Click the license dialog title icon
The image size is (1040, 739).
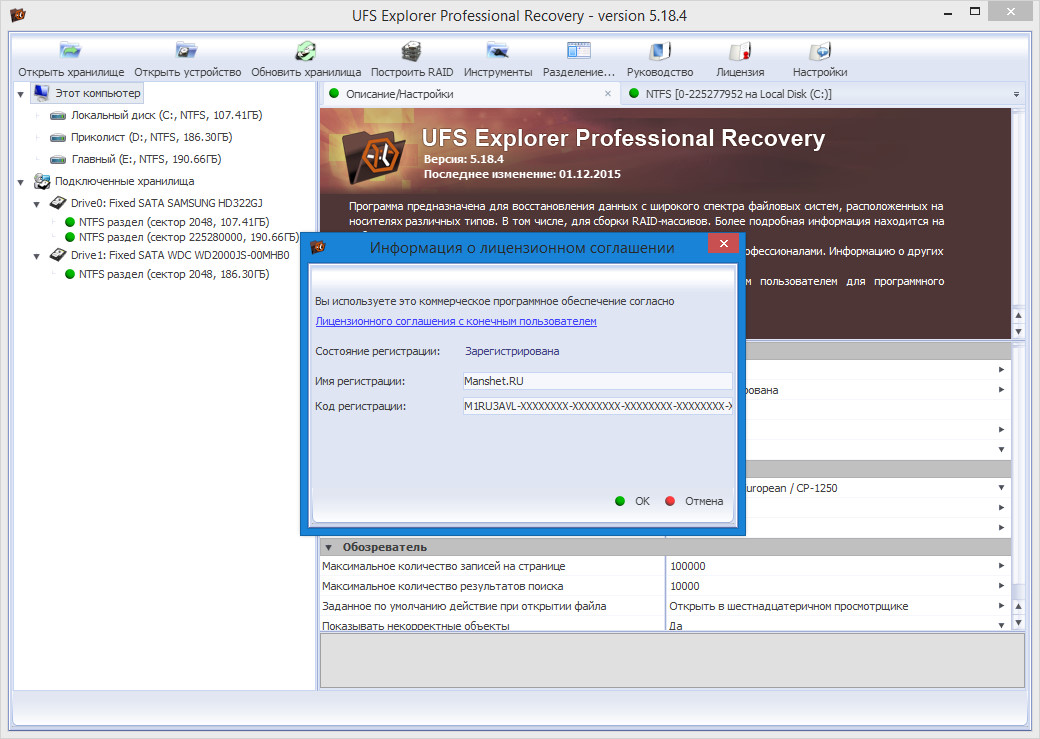point(318,247)
